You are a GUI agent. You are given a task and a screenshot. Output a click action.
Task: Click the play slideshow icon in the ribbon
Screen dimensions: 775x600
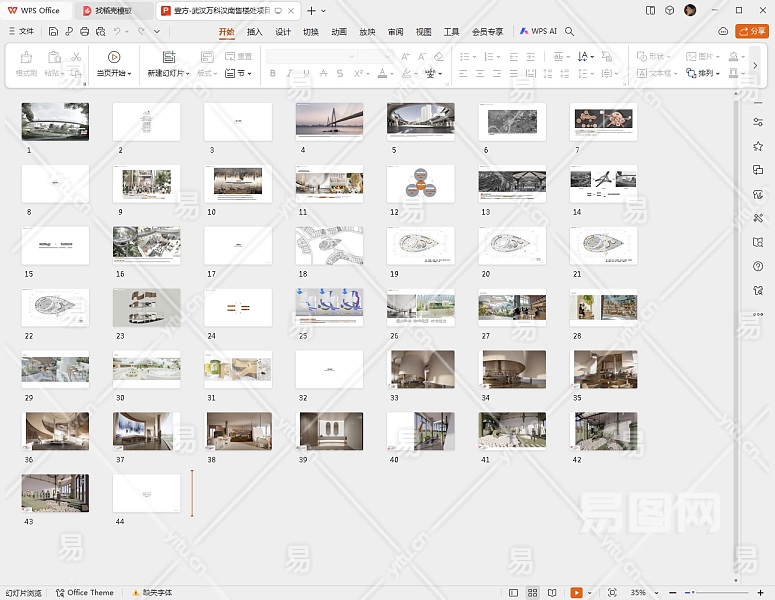(x=113, y=57)
